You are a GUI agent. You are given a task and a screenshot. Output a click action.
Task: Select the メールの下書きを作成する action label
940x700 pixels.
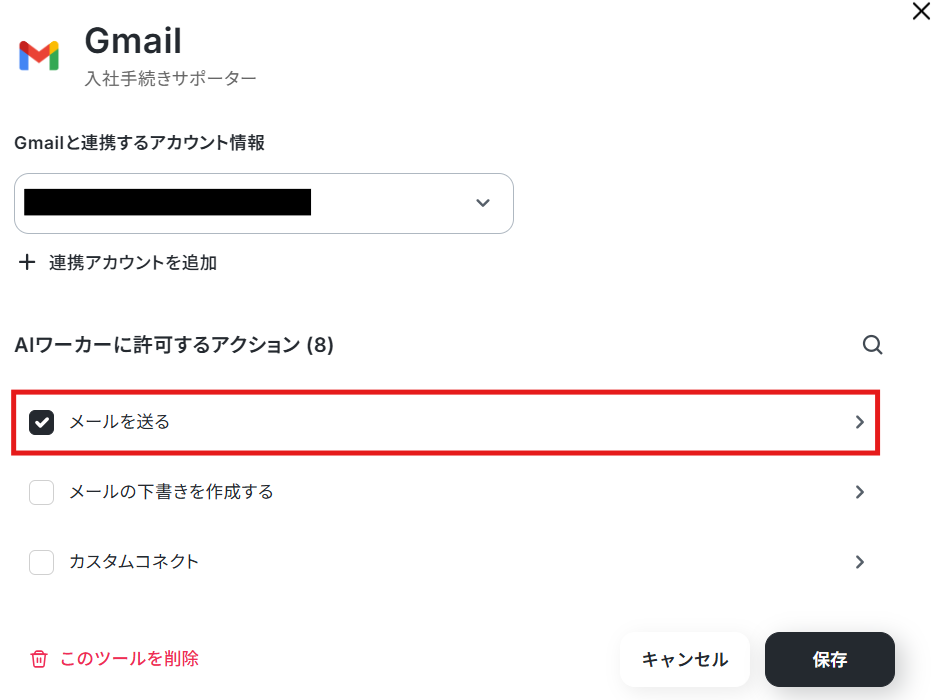click(x=171, y=492)
